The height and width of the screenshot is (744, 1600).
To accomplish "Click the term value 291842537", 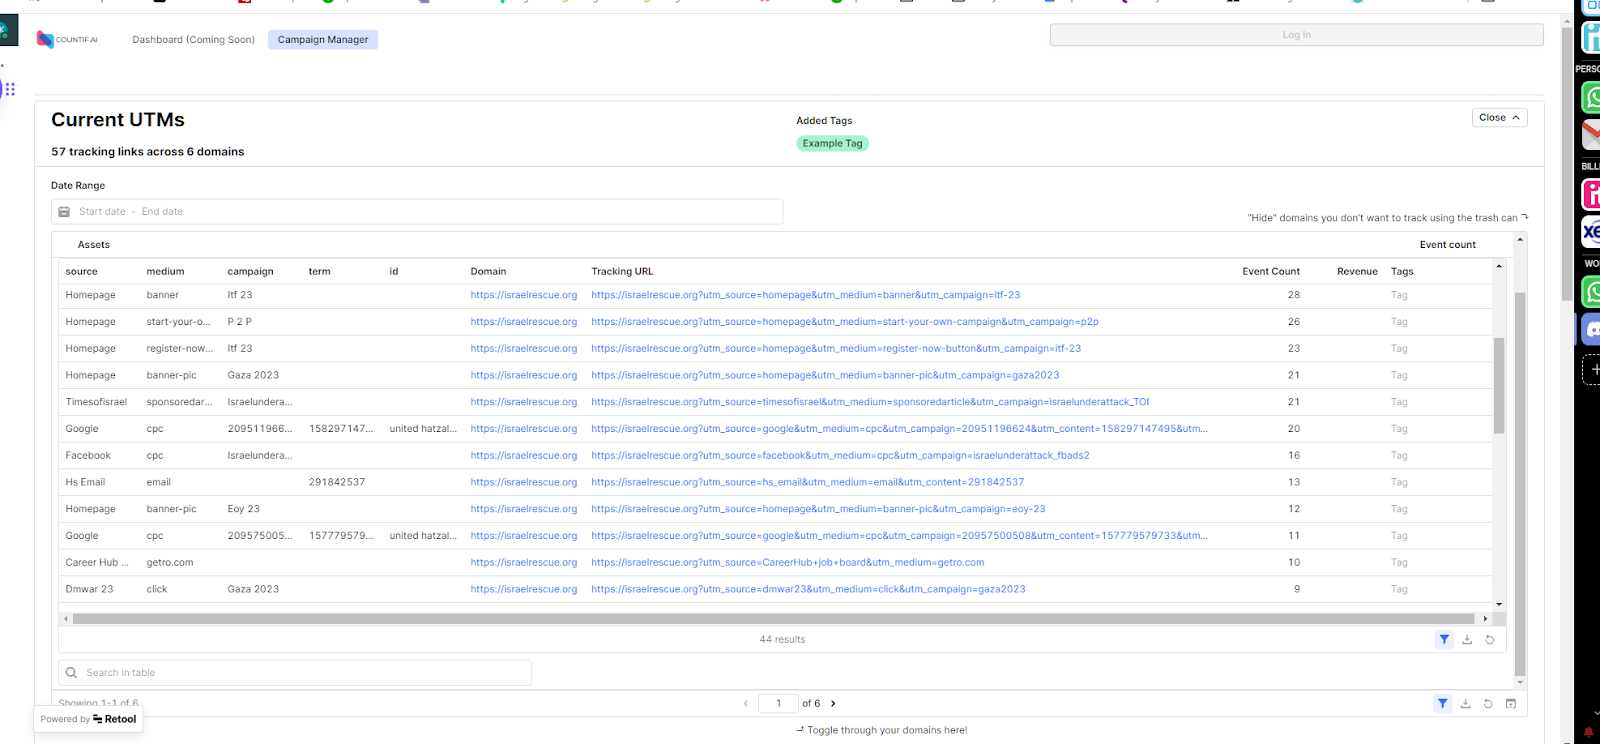I will 337,483.
